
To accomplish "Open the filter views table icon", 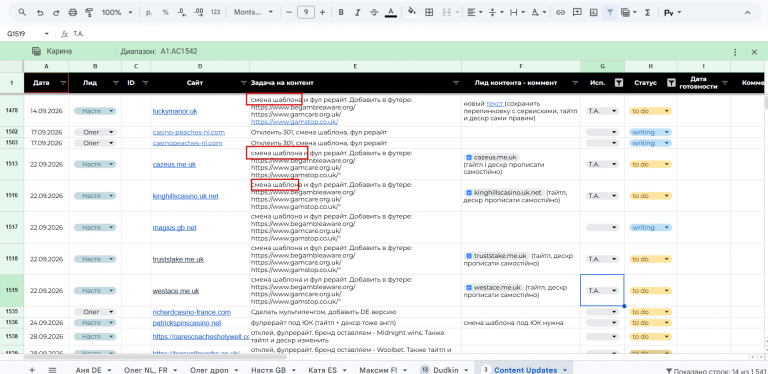I will click(x=625, y=12).
